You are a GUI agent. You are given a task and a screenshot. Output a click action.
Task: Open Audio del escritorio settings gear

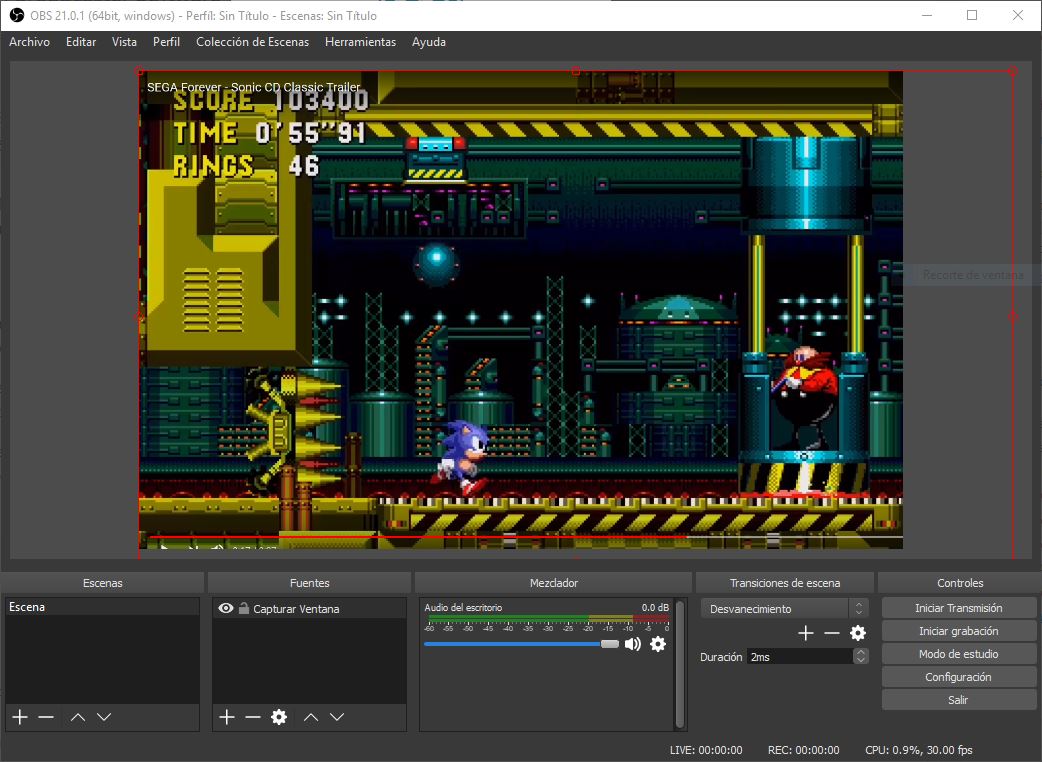[658, 644]
